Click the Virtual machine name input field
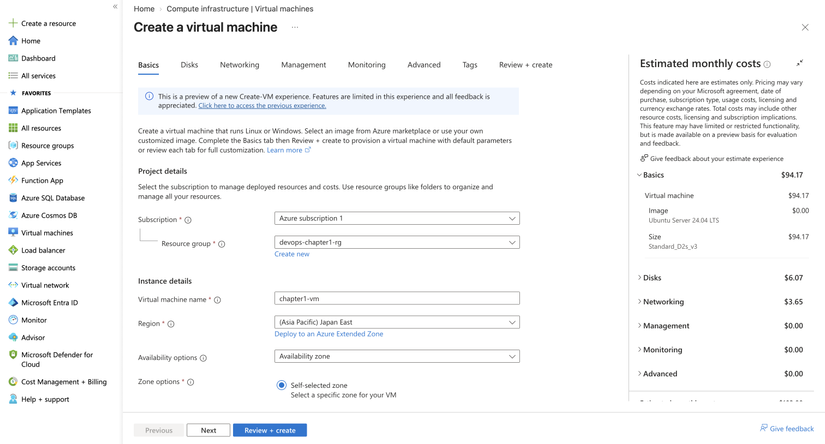 click(397, 298)
